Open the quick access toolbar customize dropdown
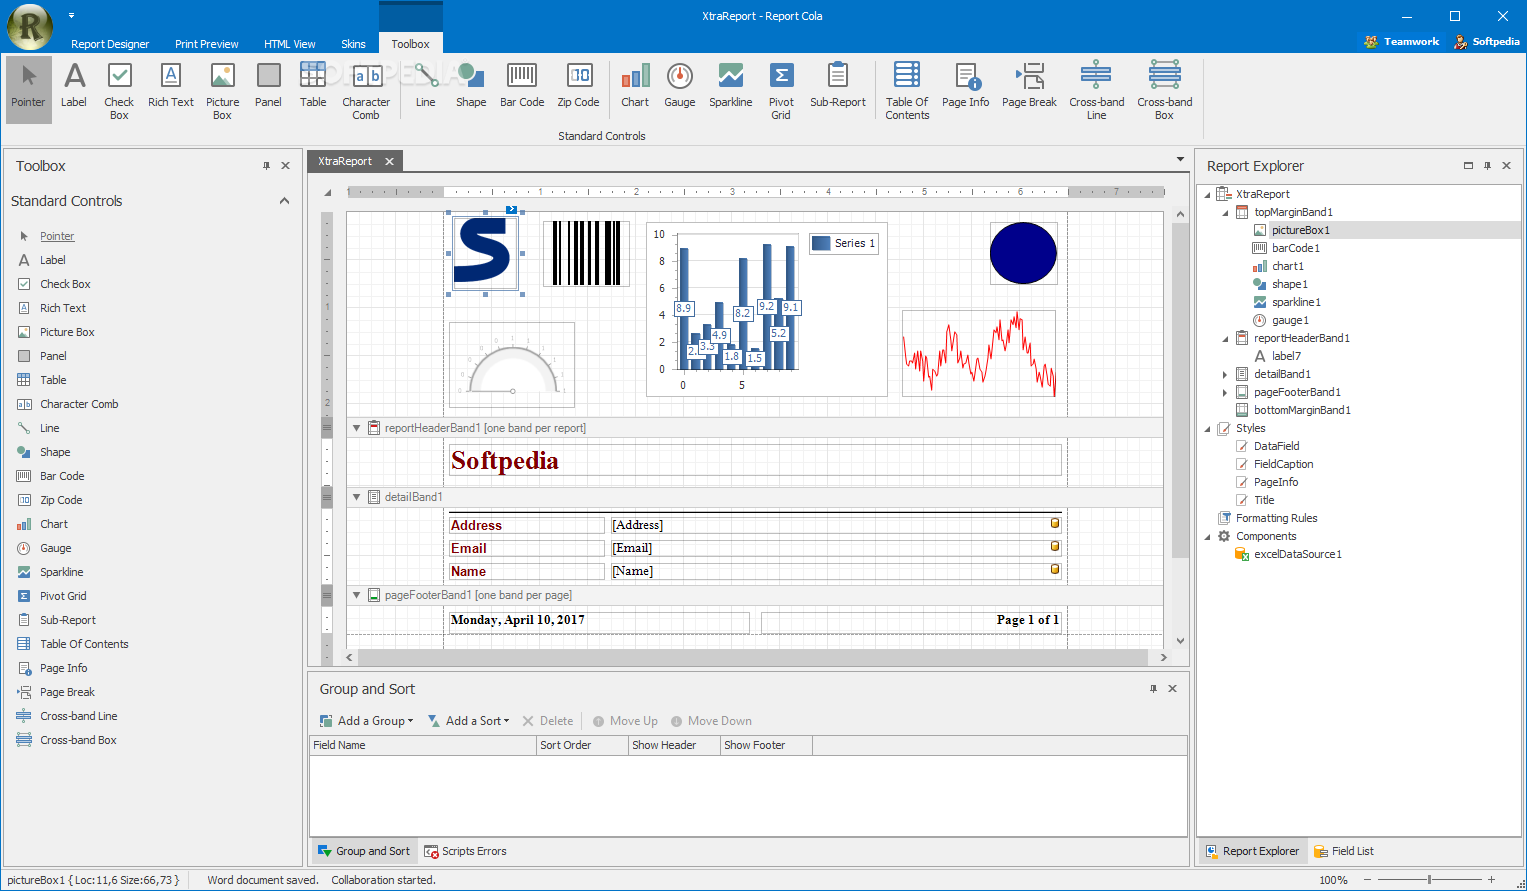The height and width of the screenshot is (891, 1527). [x=72, y=16]
